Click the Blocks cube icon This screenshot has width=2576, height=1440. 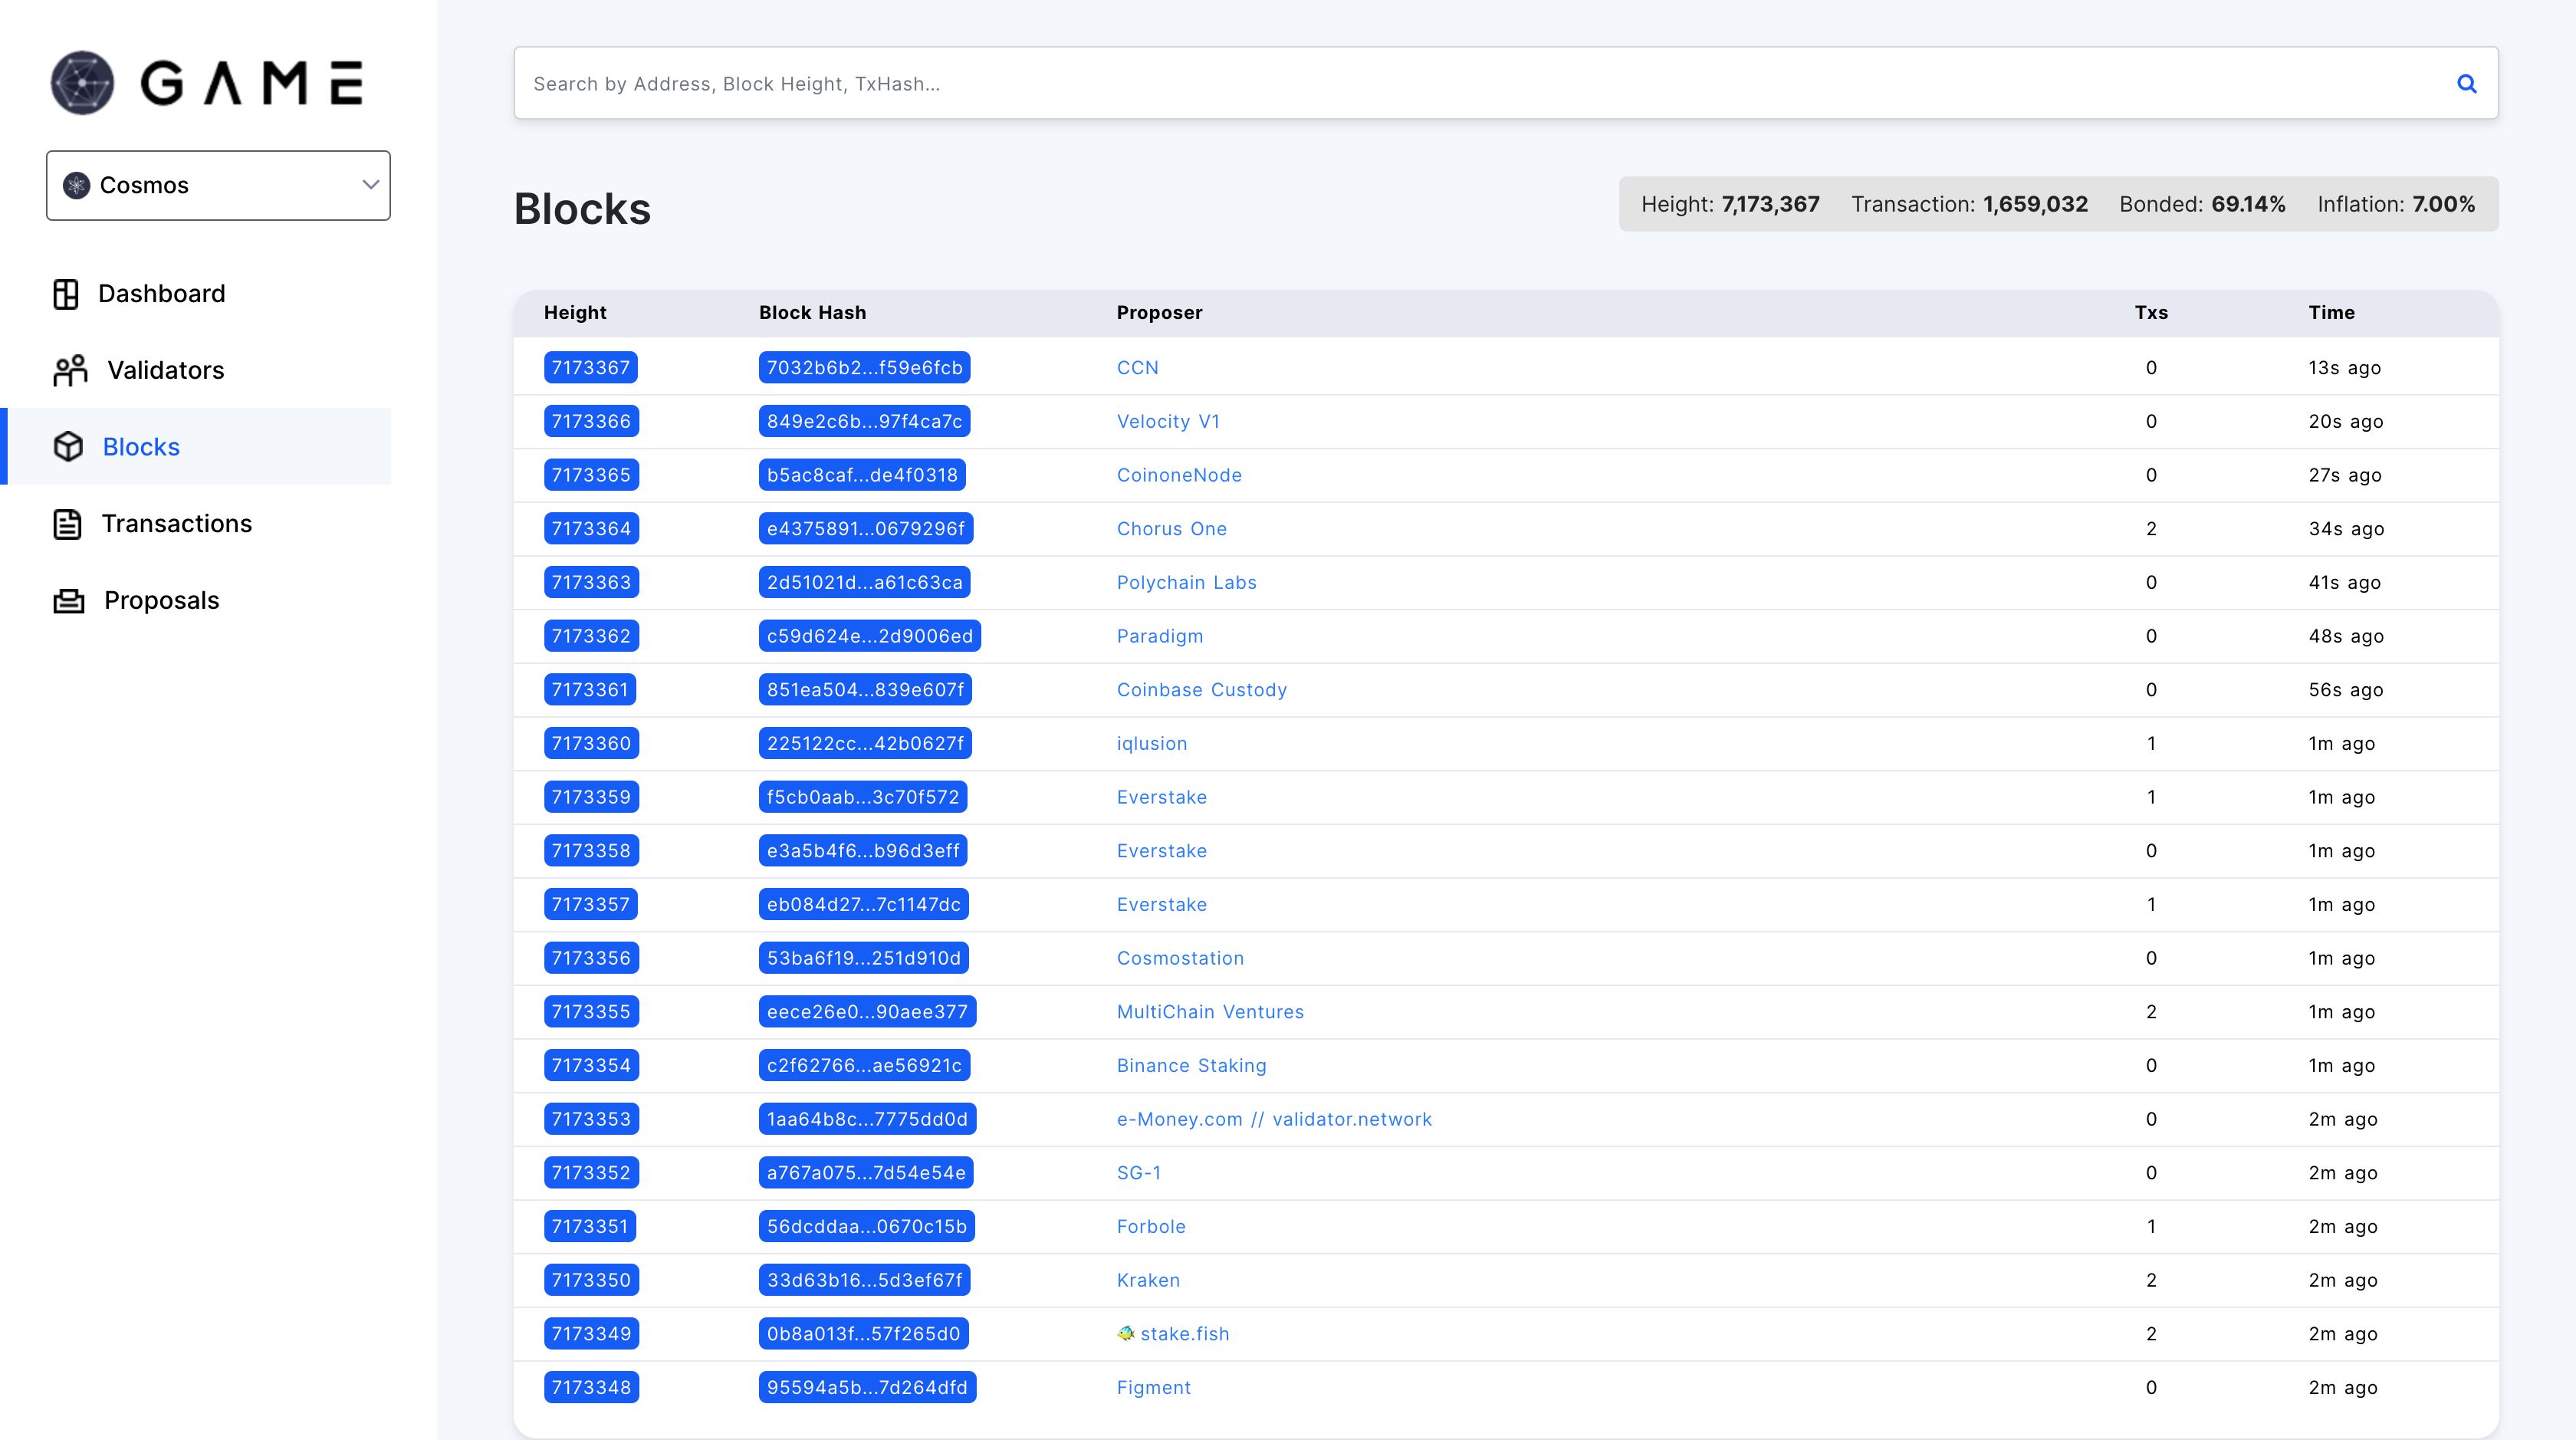68,447
